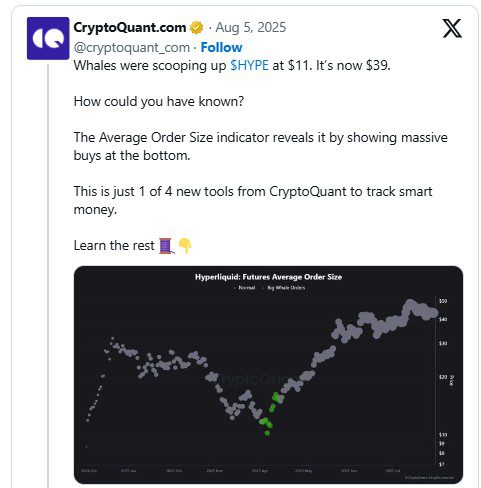Click the thread spool emoji
Image resolution: width=481 pixels, height=488 pixels.
166,246
